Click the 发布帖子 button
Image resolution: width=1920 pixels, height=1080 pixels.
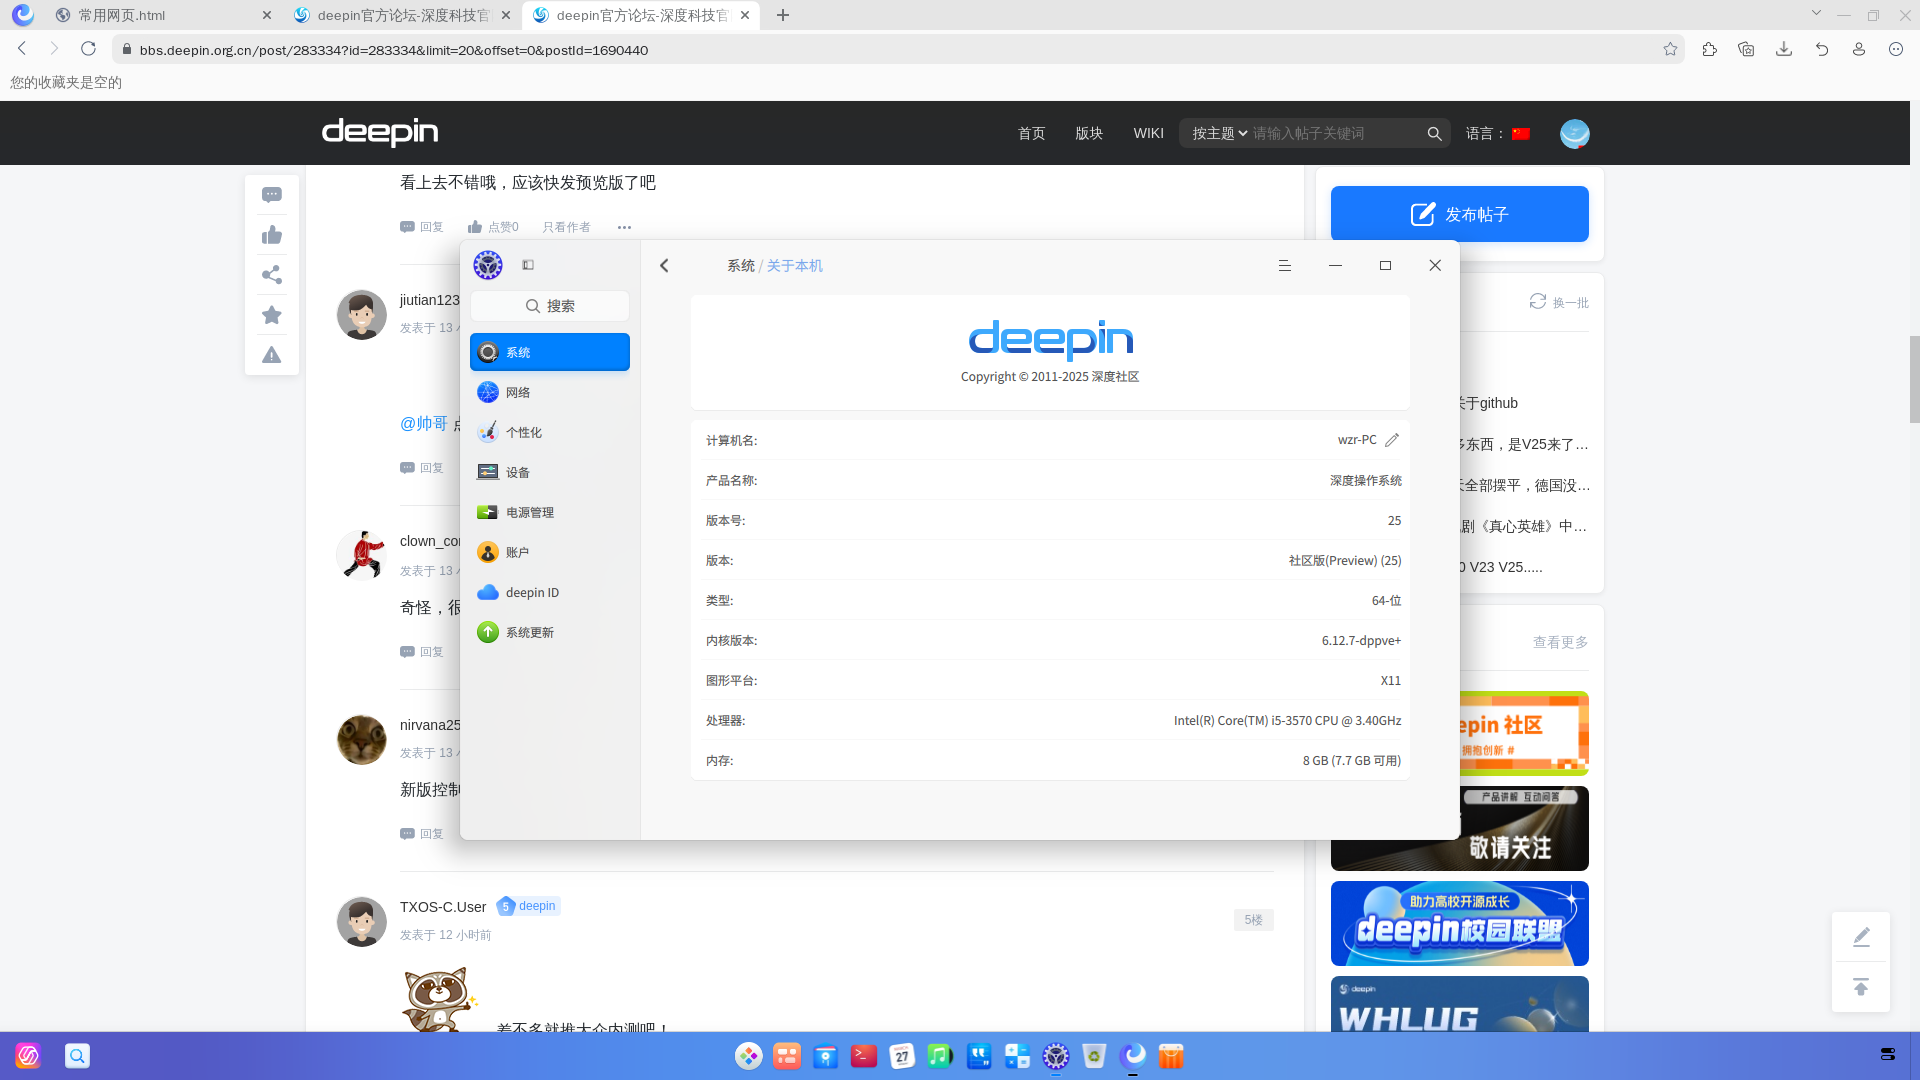click(x=1459, y=214)
